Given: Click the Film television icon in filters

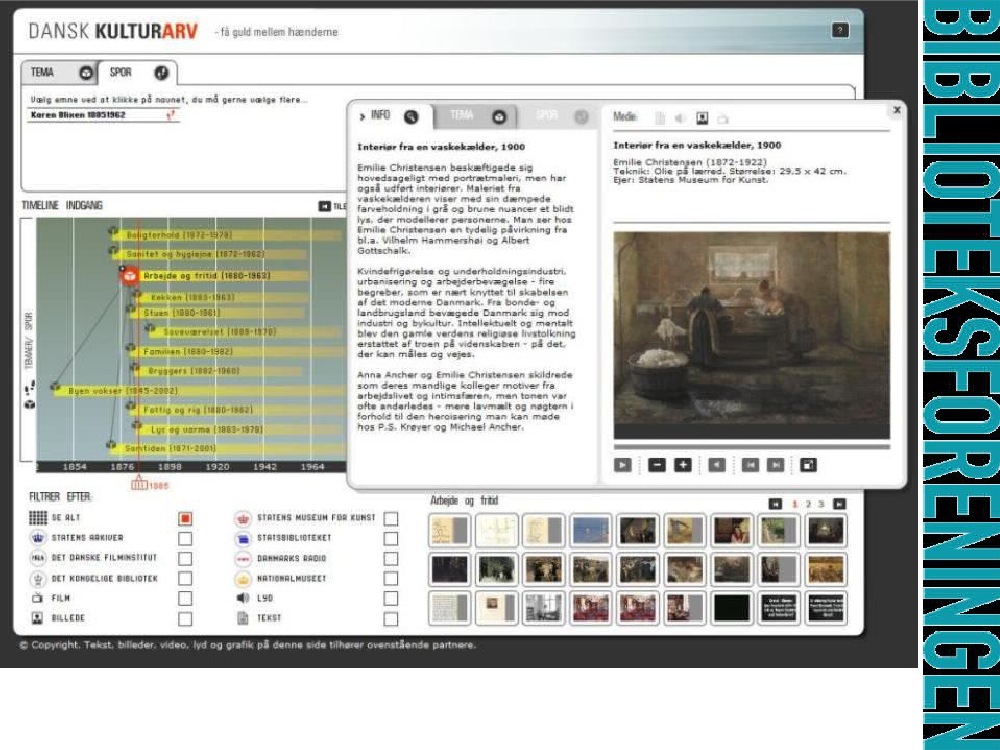Looking at the screenshot, I should (x=38, y=598).
